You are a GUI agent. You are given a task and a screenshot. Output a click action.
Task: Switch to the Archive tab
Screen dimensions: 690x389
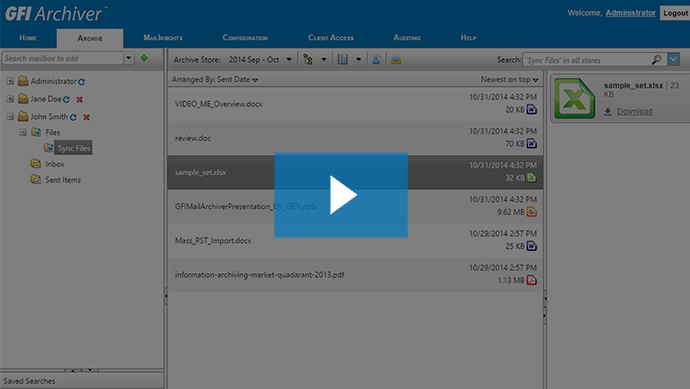tap(90, 38)
